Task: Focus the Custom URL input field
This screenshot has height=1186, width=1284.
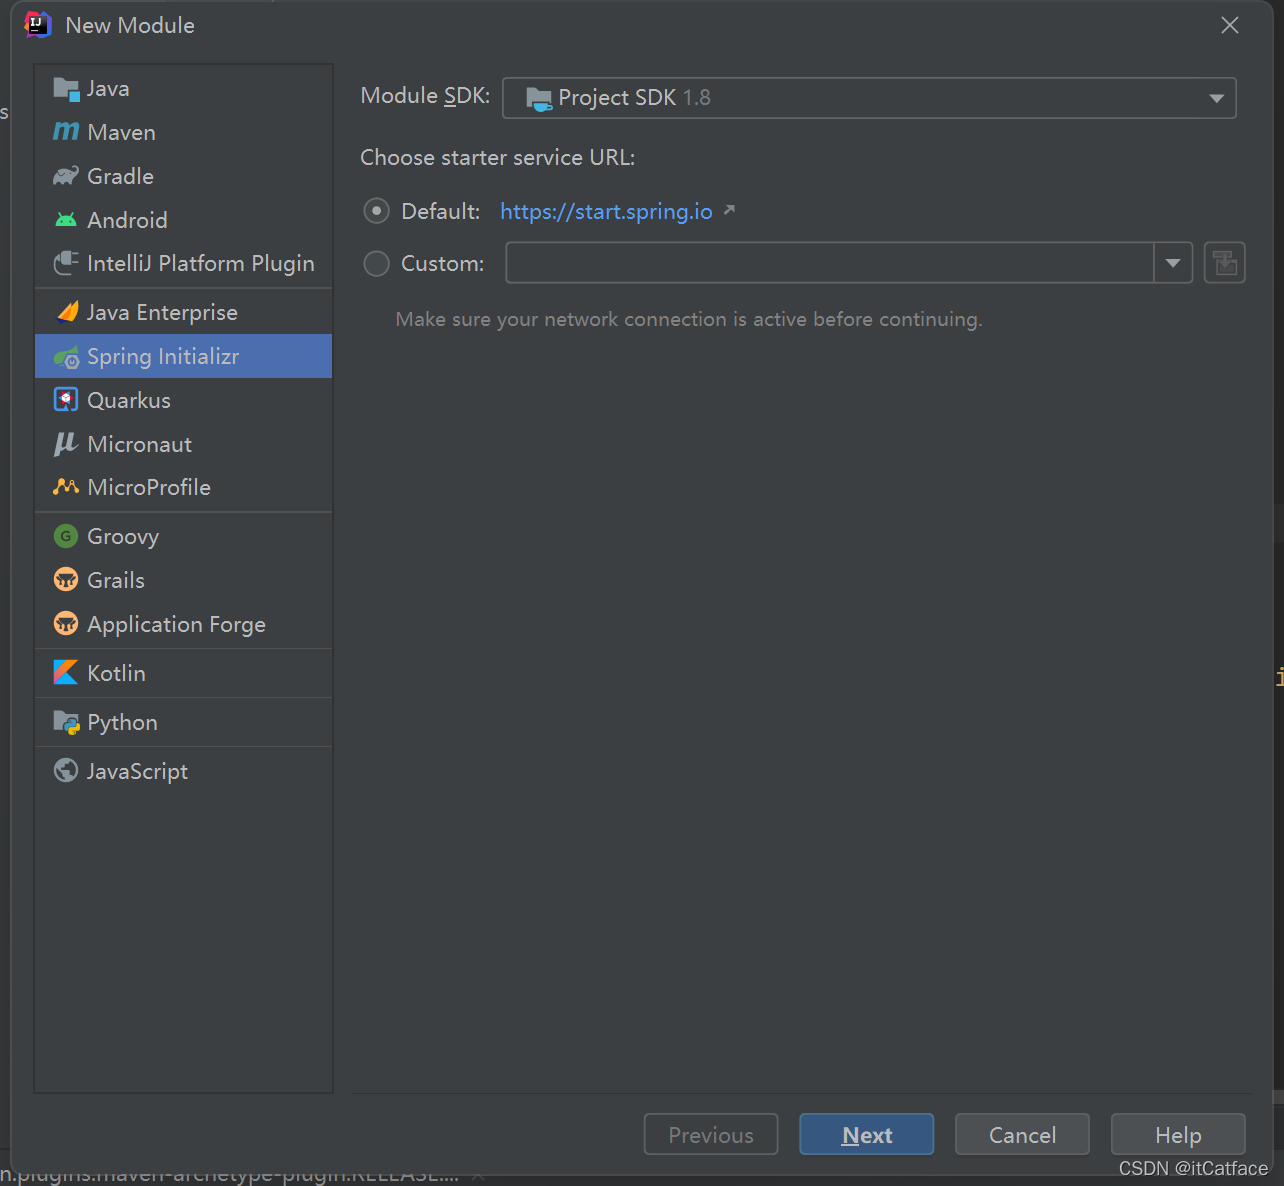Action: (x=830, y=263)
